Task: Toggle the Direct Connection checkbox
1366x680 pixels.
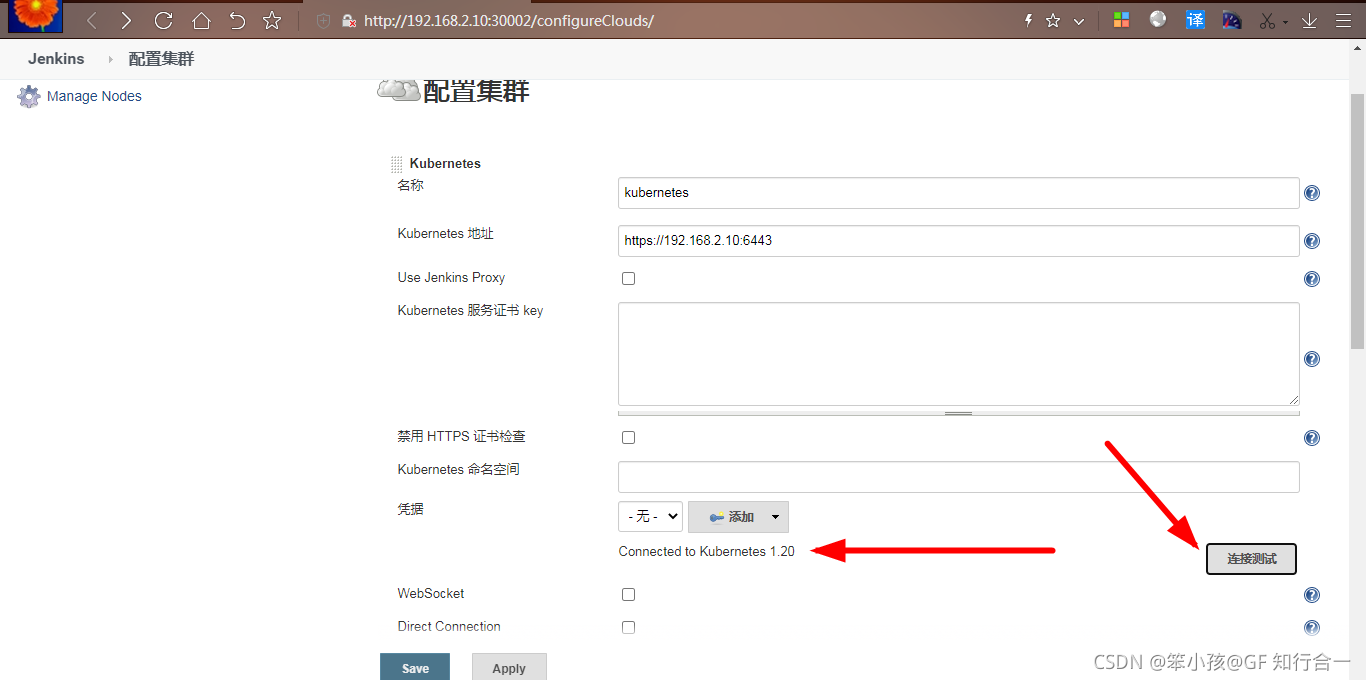Action: 628,627
